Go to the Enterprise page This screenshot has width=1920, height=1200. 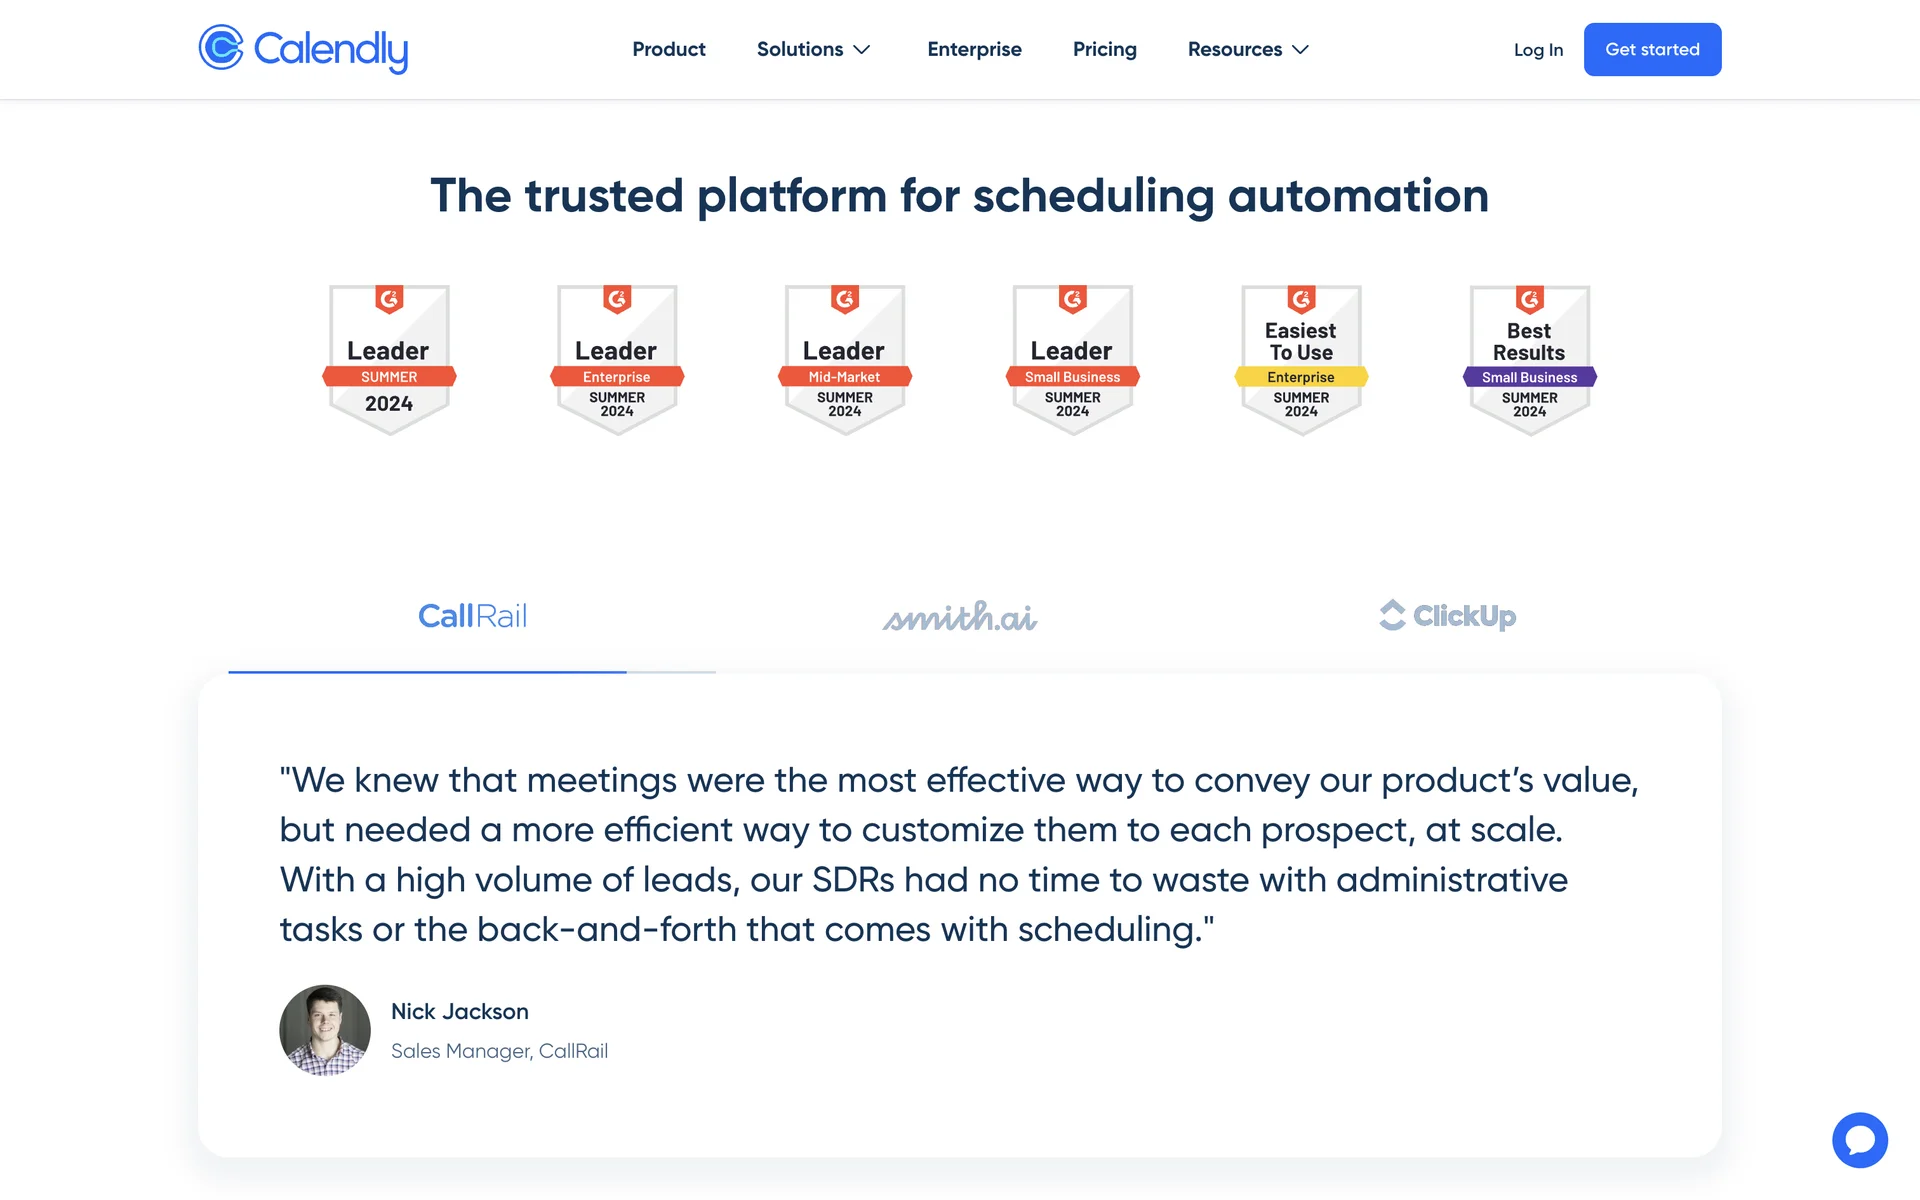[974, 49]
